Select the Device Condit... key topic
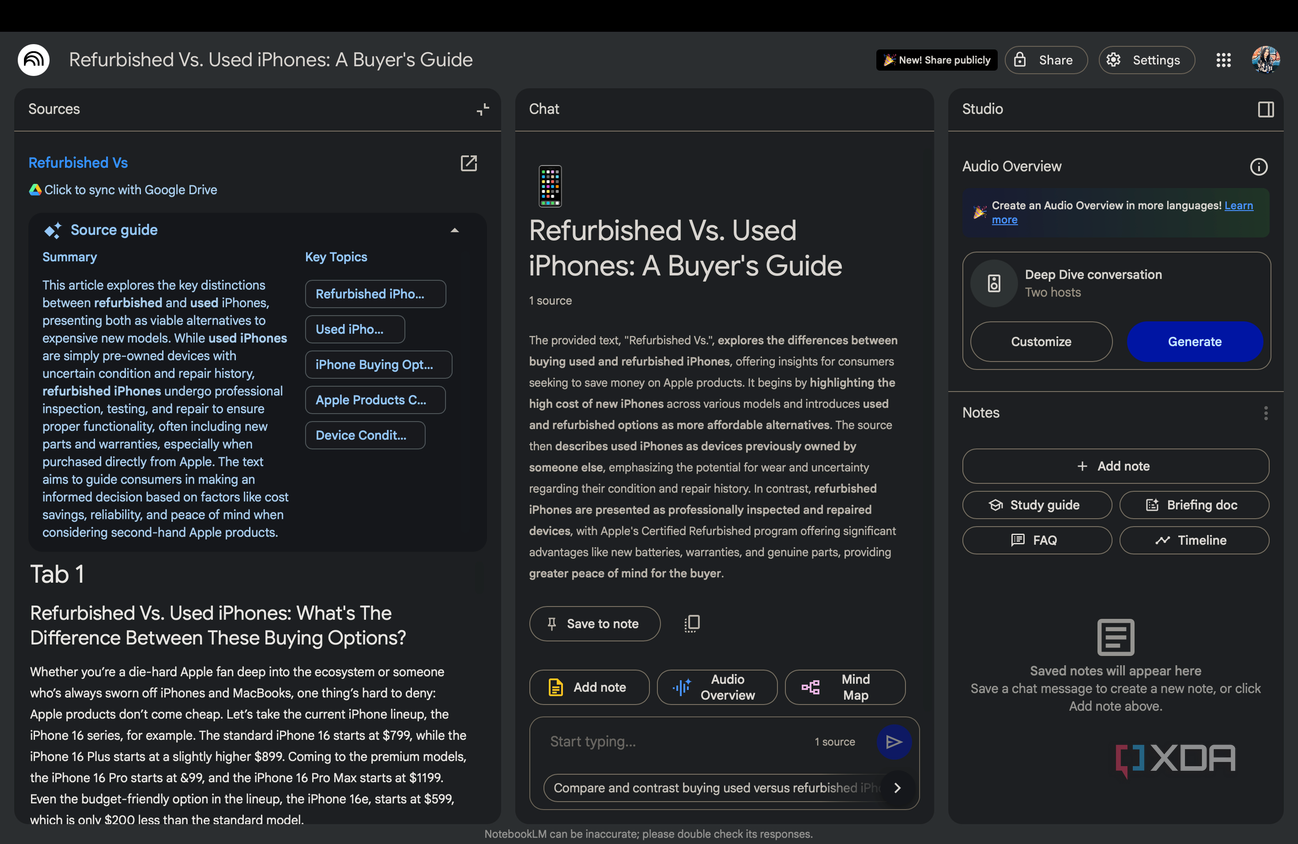 (365, 435)
